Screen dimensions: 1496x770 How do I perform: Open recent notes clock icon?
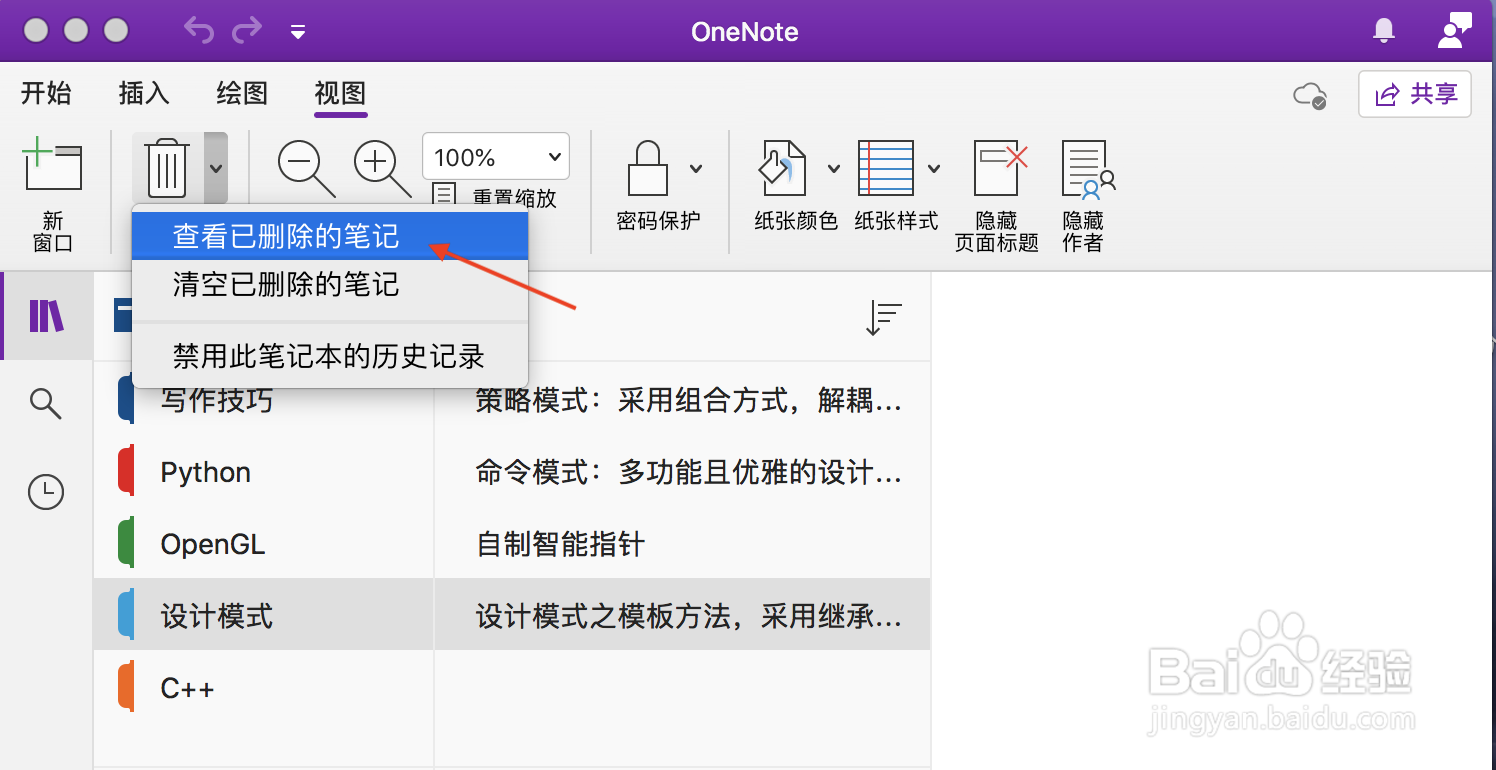pyautogui.click(x=46, y=492)
